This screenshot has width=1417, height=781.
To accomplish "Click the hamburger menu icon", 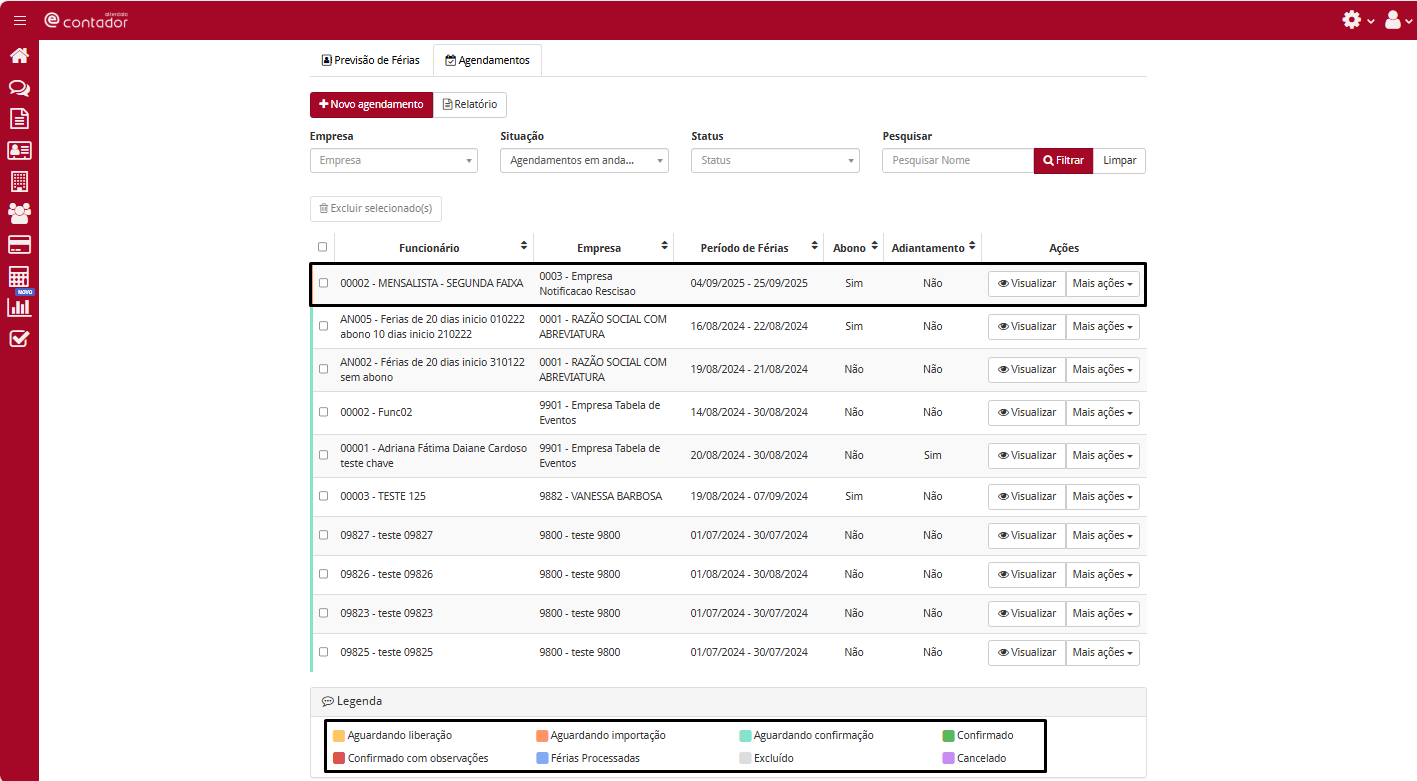I will [20, 20].
